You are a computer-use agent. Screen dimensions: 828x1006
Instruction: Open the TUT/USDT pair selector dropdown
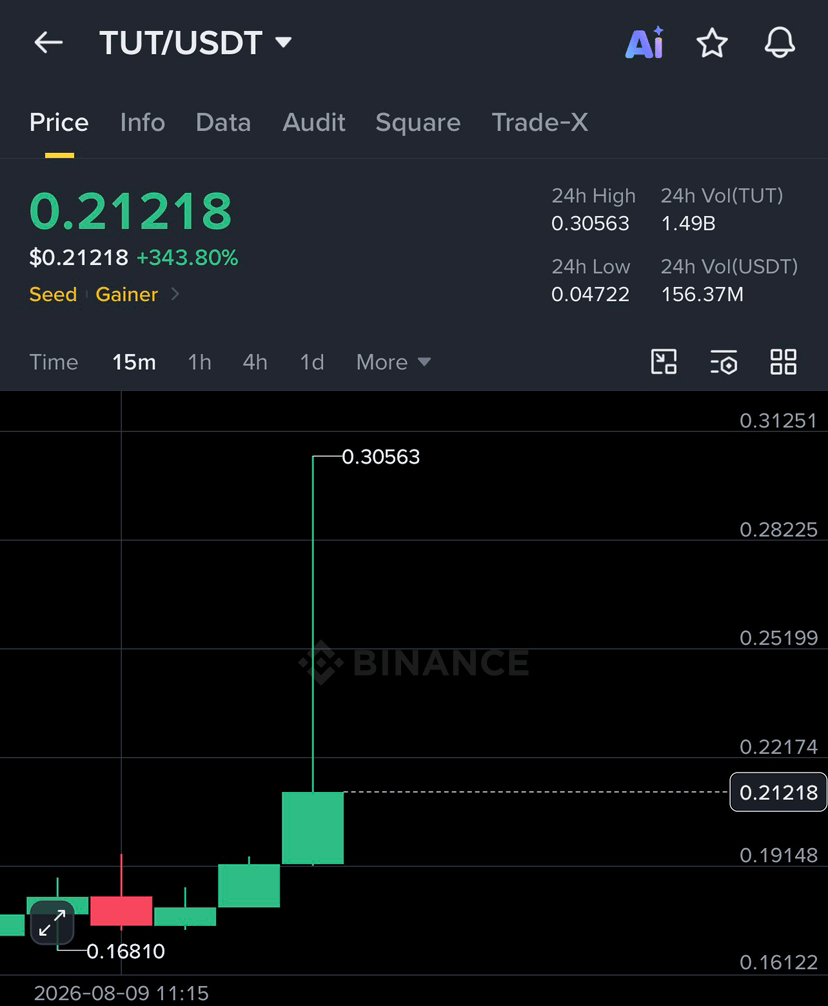[196, 43]
